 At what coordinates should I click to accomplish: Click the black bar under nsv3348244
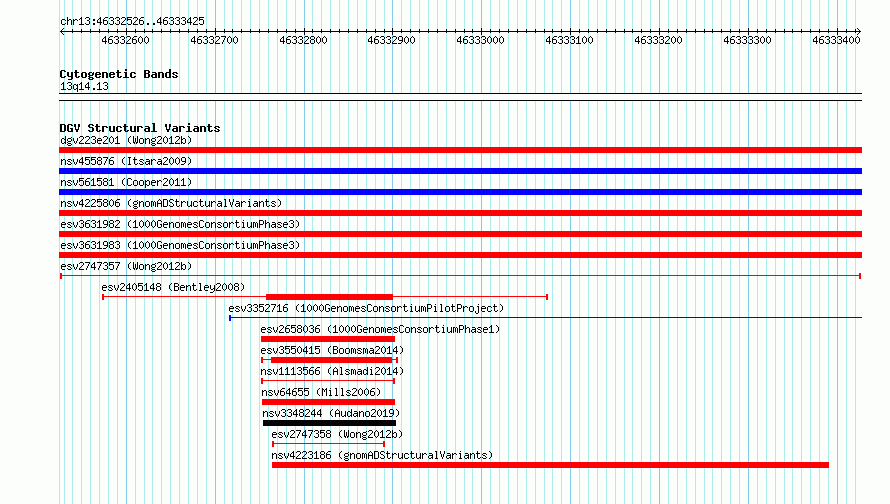329,423
